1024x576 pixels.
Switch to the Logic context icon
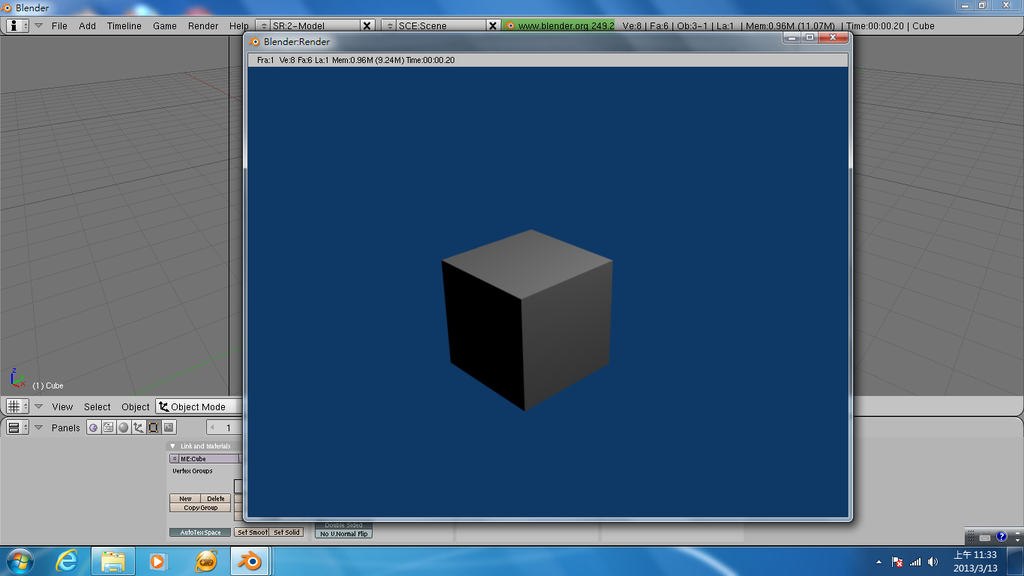coord(93,428)
